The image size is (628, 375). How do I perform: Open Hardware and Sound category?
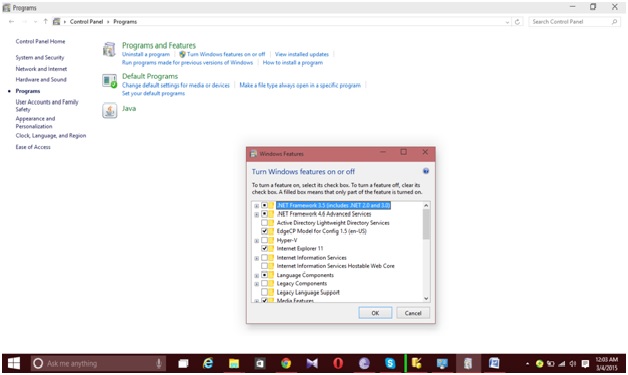[41, 79]
